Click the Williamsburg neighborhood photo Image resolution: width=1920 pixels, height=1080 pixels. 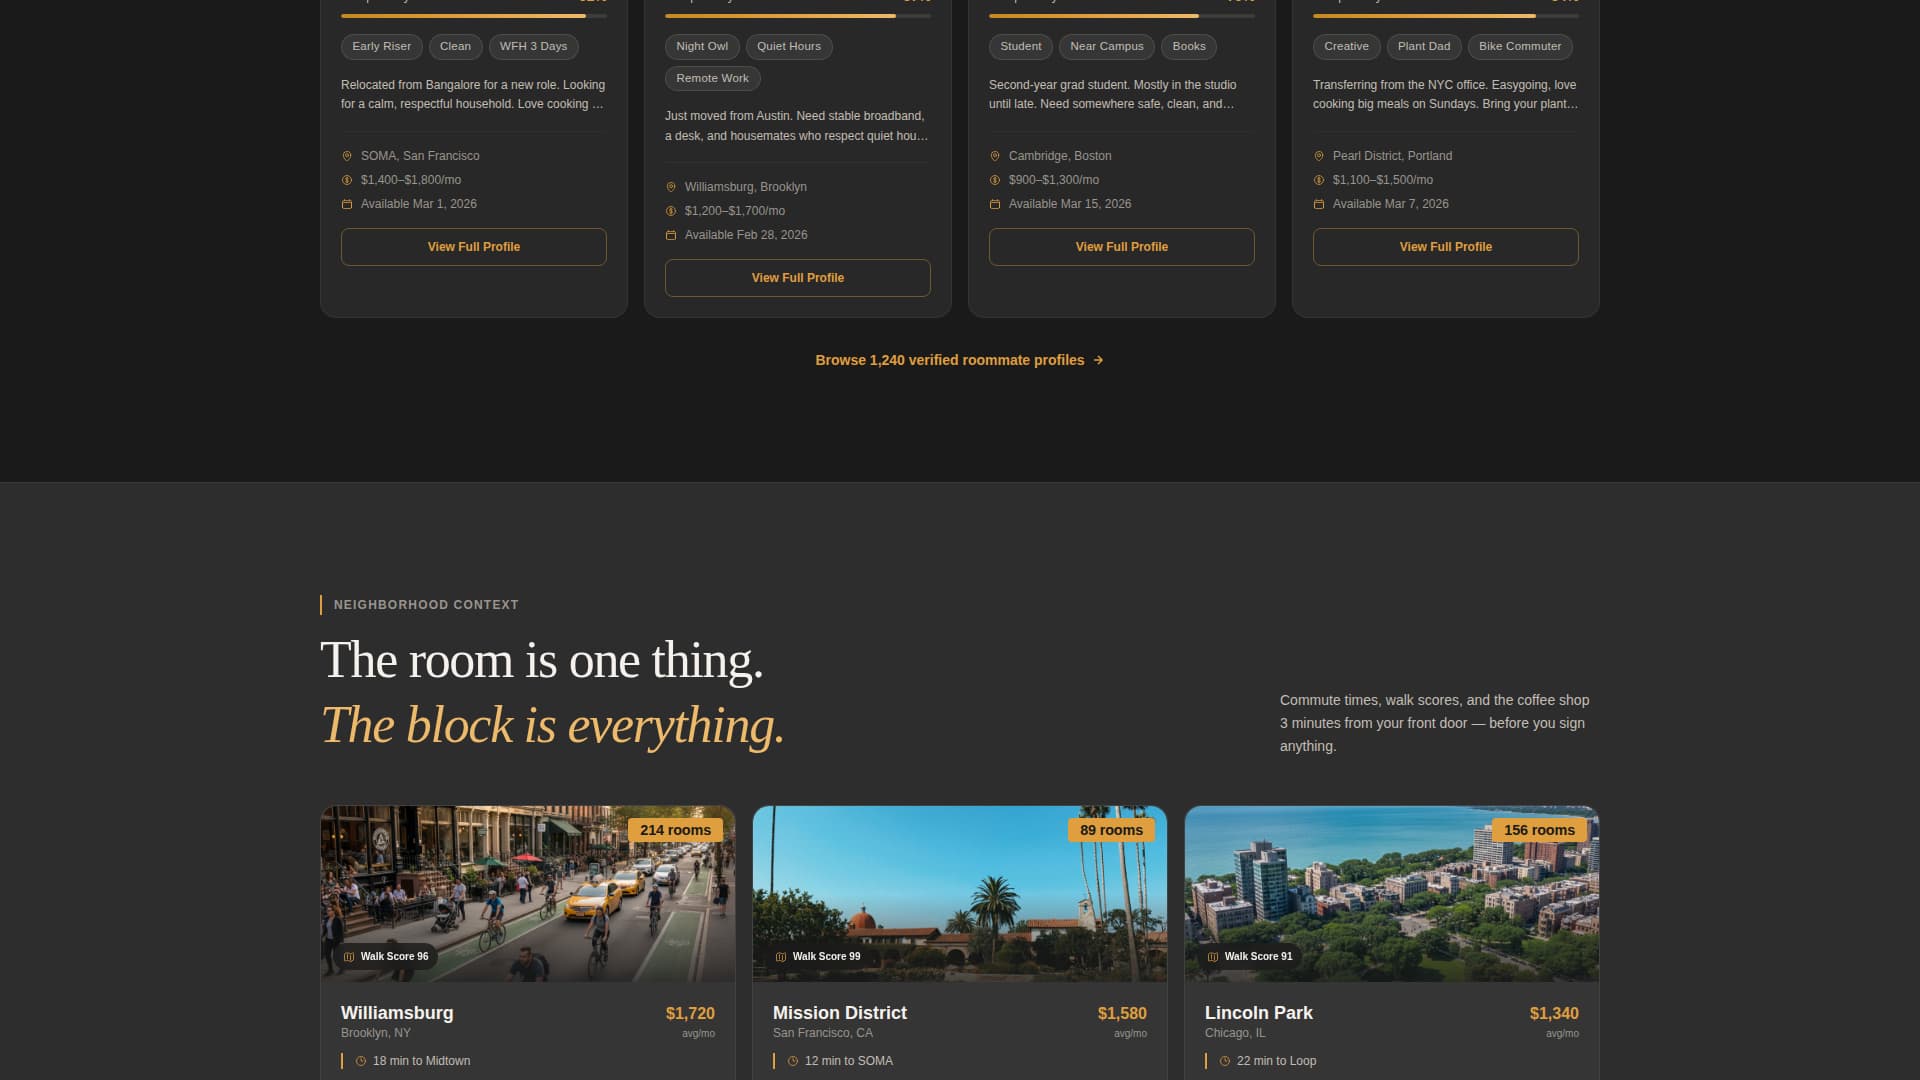[527, 892]
